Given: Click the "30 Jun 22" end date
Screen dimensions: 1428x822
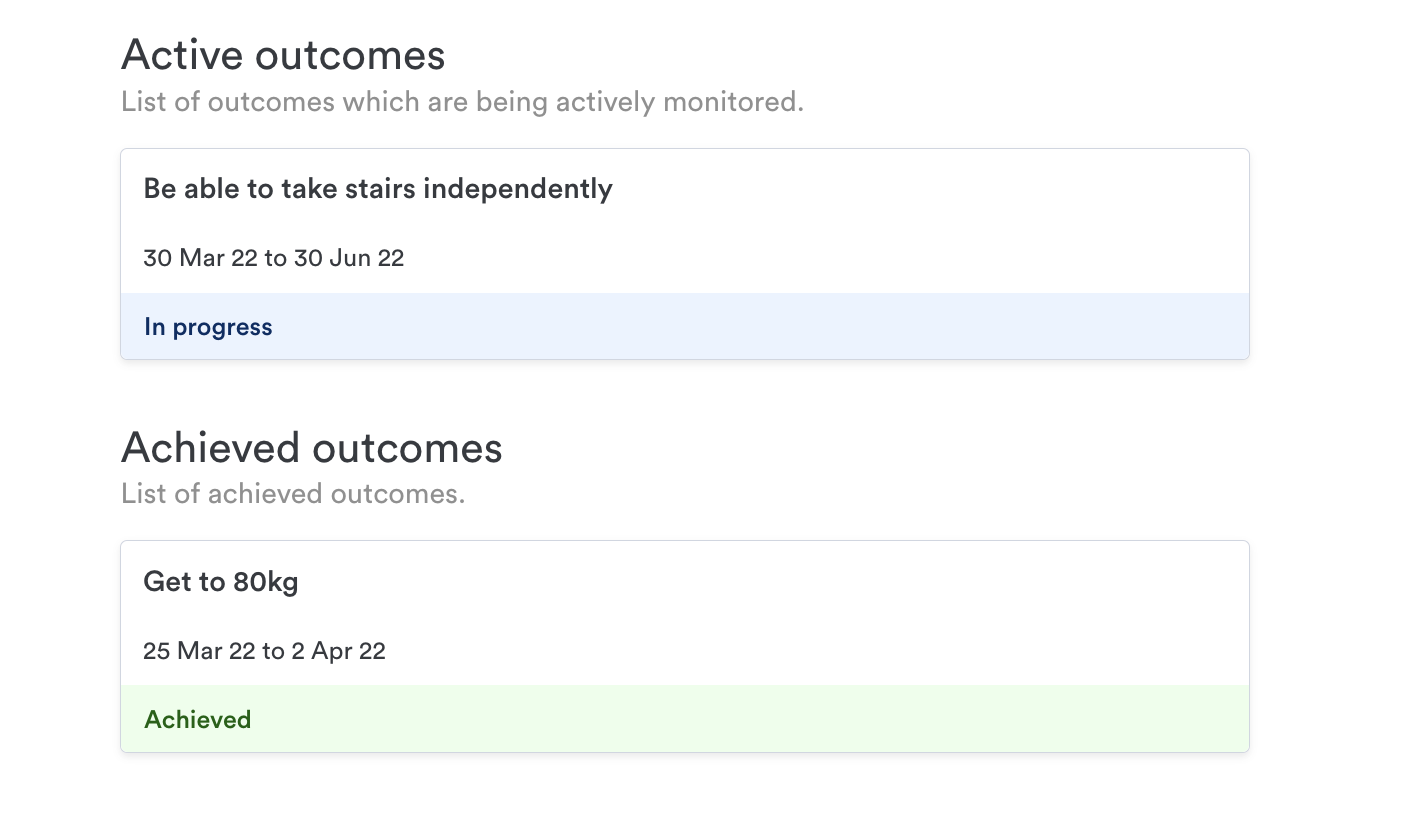Looking at the screenshot, I should 349,258.
